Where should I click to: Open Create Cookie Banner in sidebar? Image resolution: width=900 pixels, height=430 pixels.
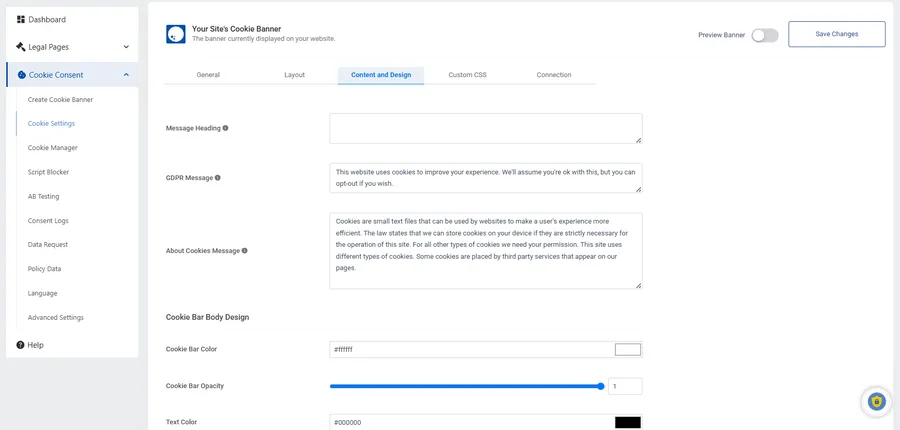(60, 99)
